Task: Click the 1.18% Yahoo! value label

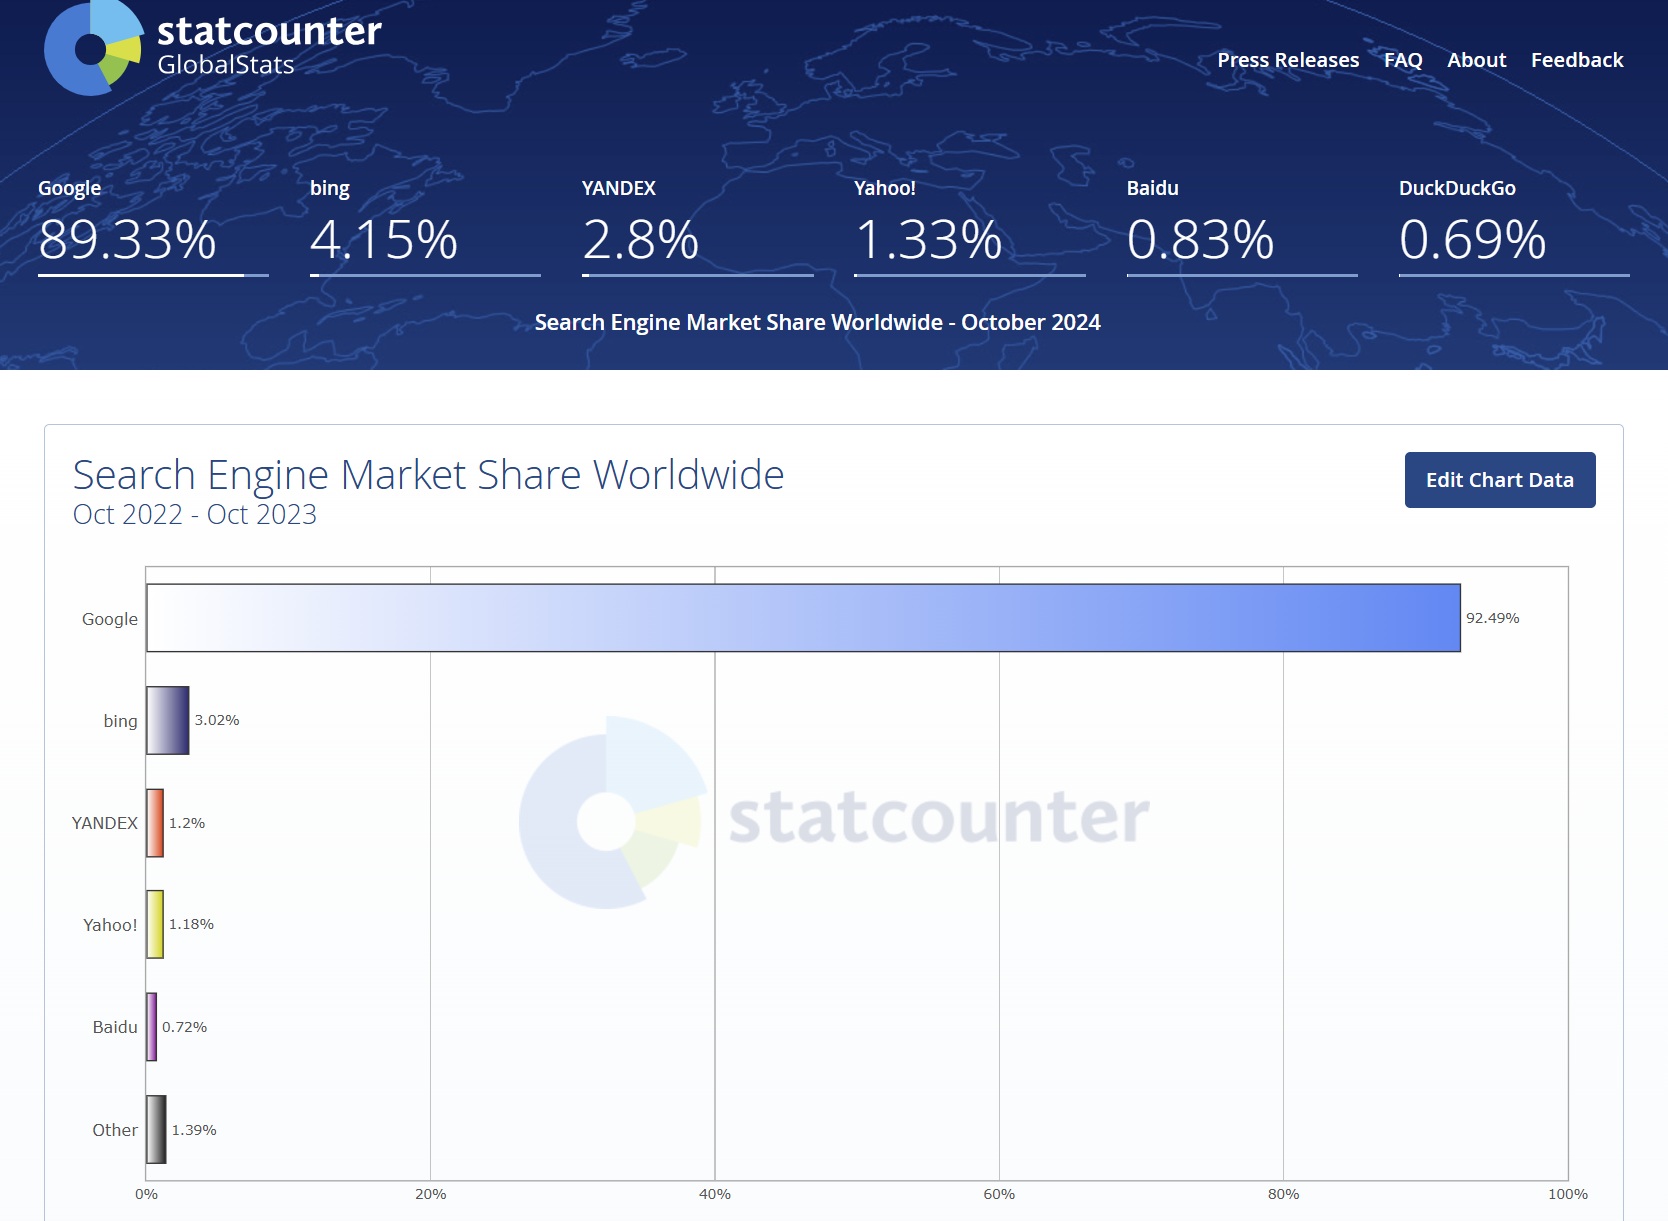Action: coord(191,924)
